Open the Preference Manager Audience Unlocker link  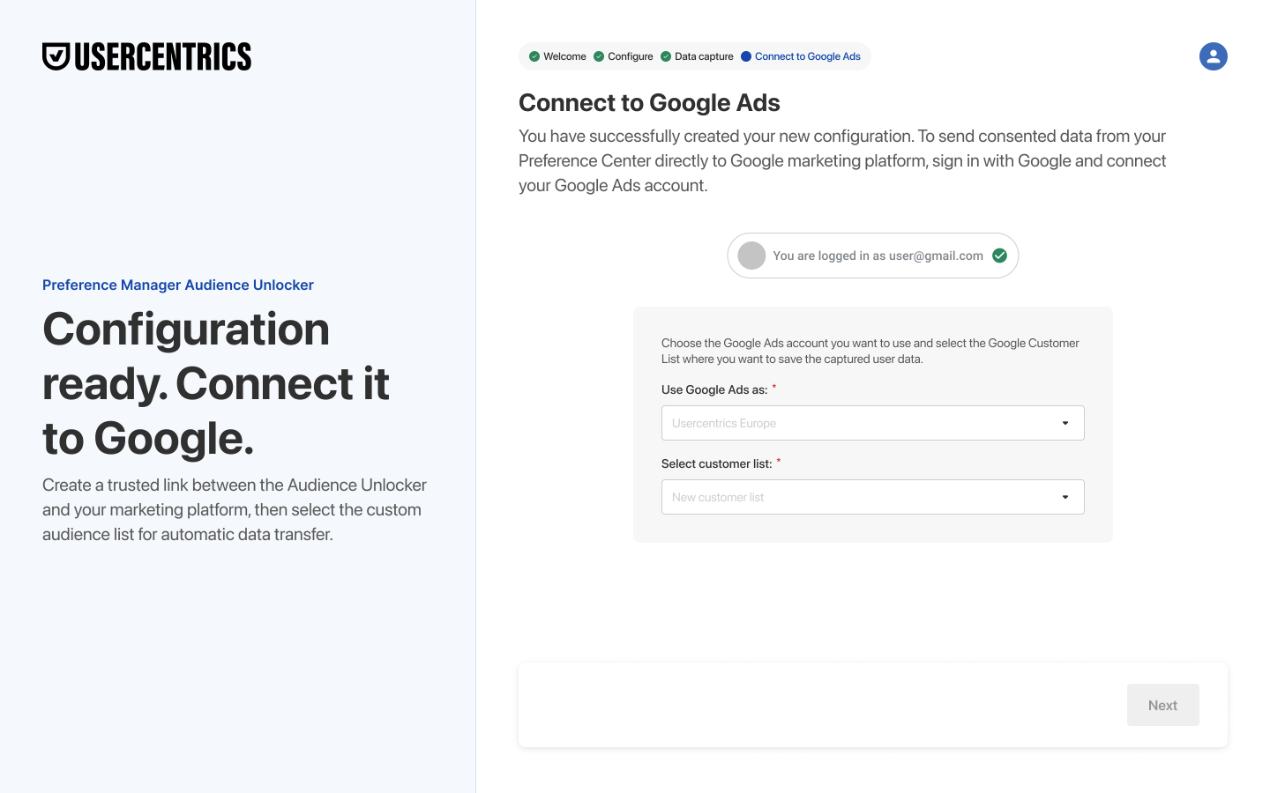177,285
